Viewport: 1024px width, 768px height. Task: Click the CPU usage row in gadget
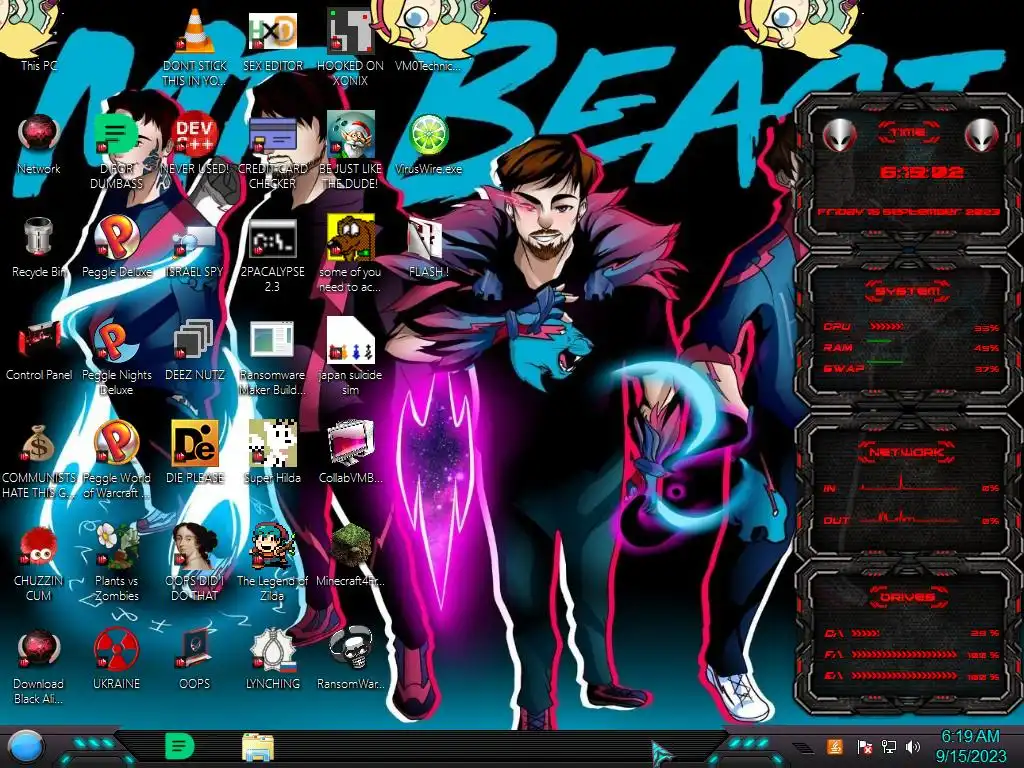(912, 327)
